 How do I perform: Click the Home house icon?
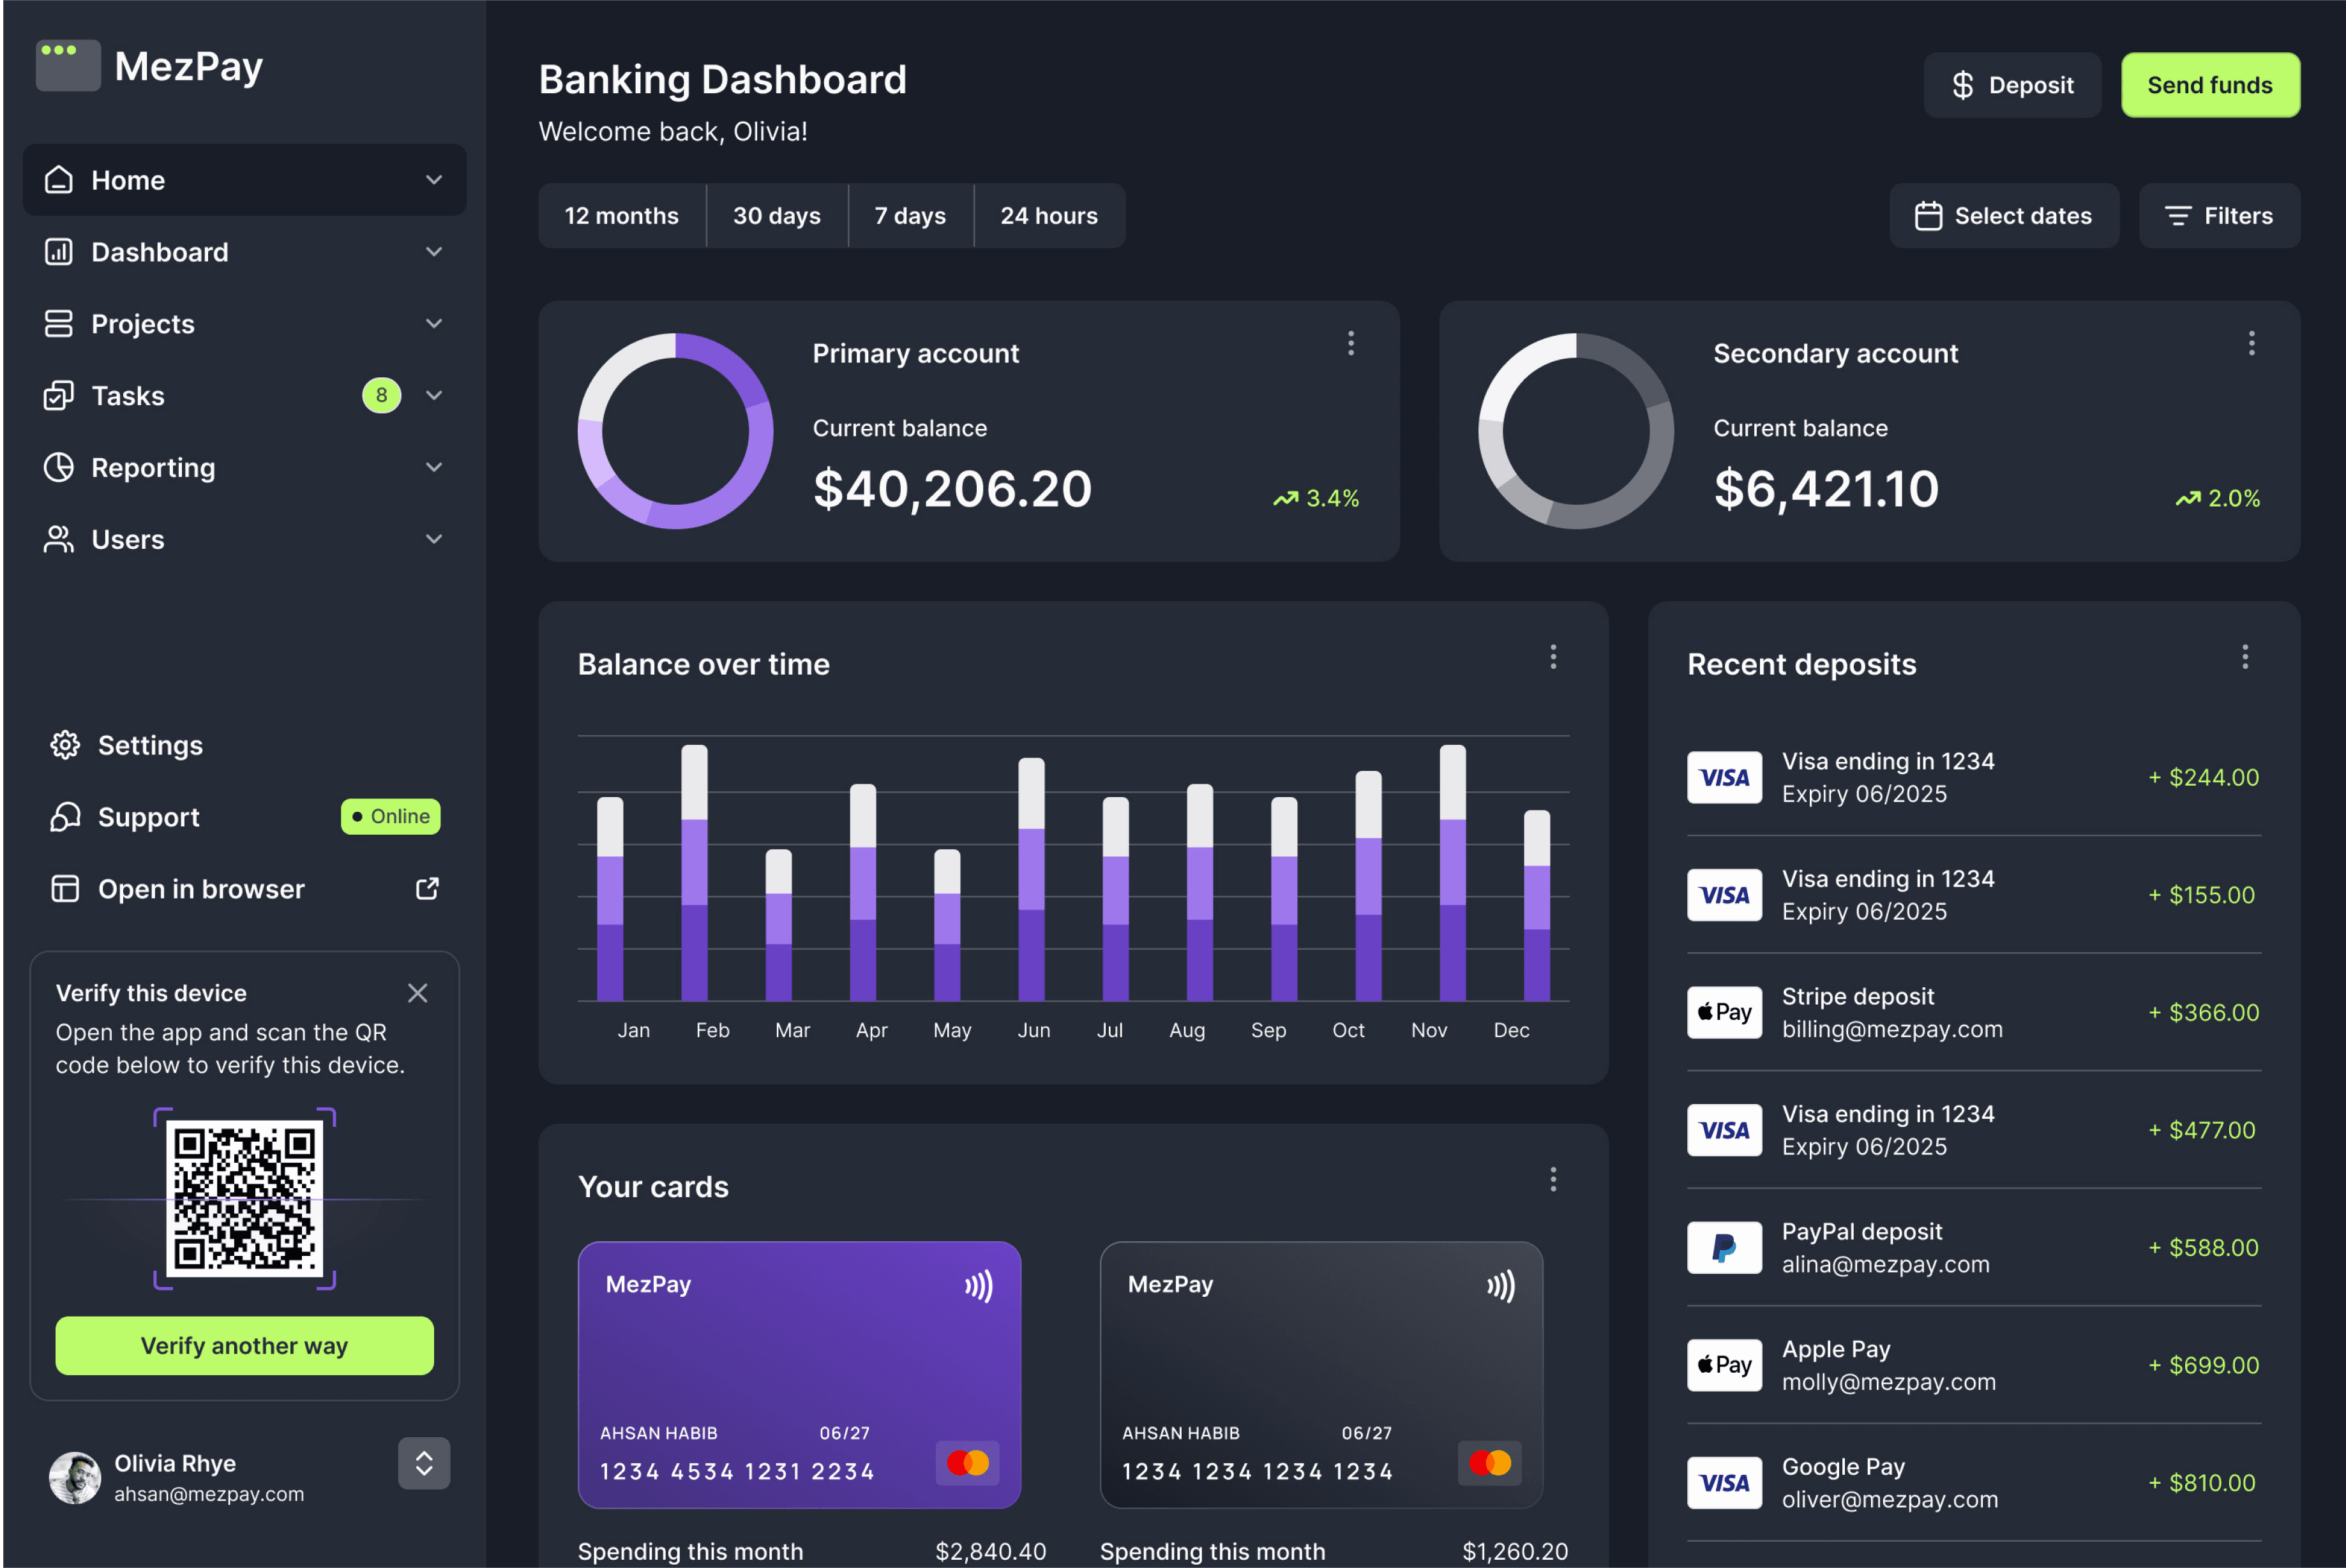click(59, 180)
